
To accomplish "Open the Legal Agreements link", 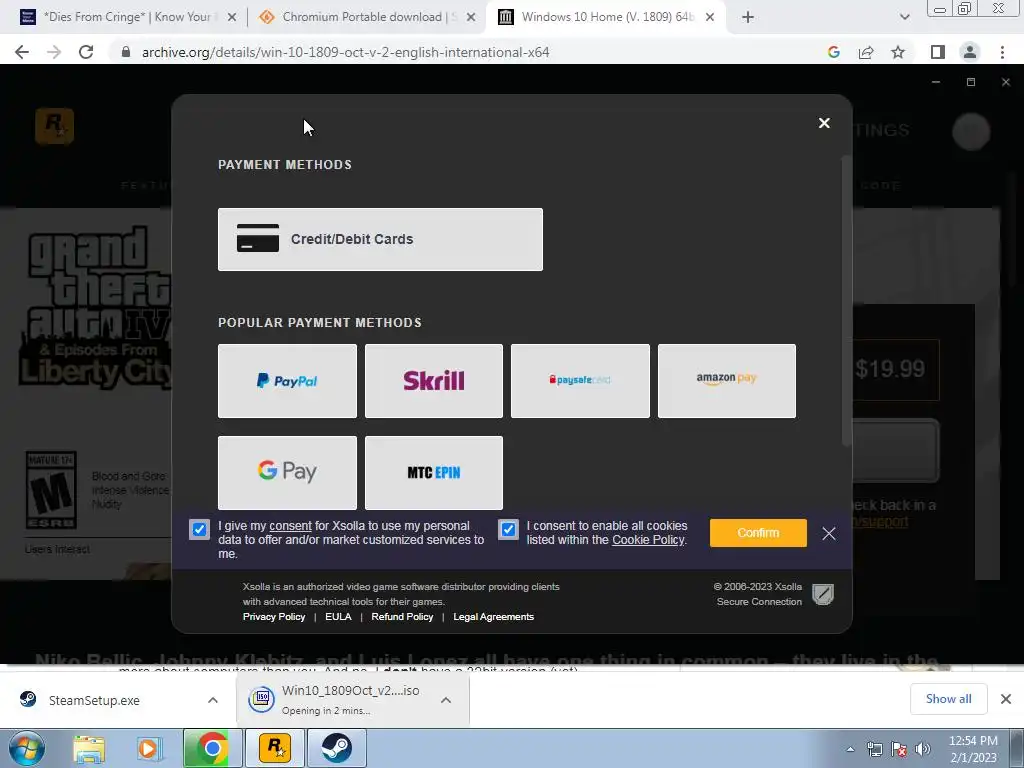I will (494, 616).
